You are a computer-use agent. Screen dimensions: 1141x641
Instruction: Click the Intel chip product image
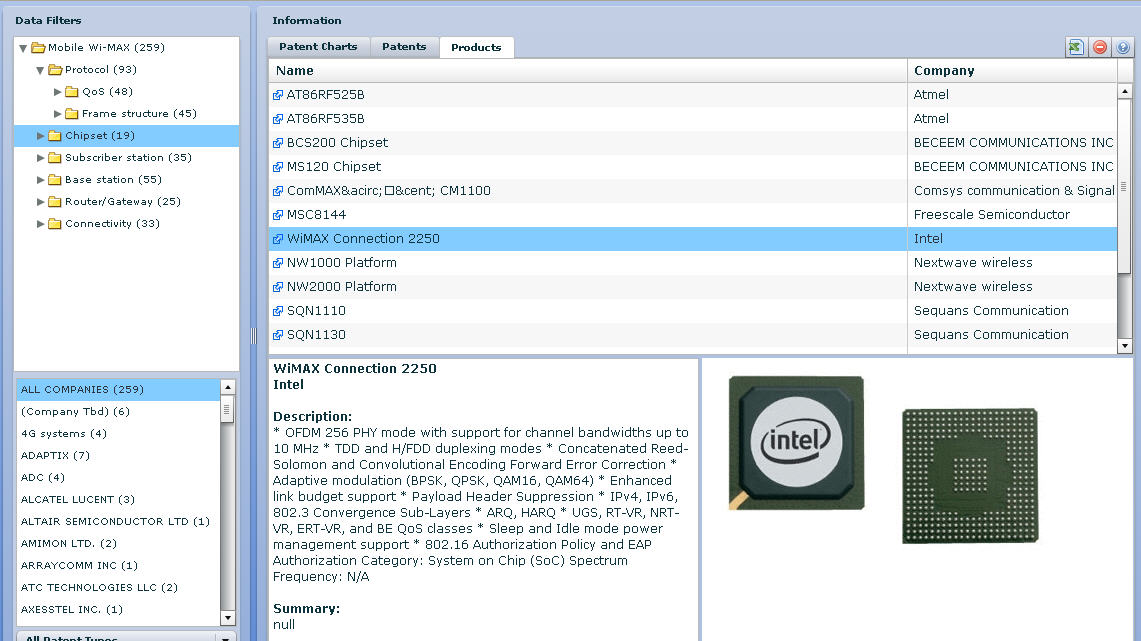[x=796, y=443]
